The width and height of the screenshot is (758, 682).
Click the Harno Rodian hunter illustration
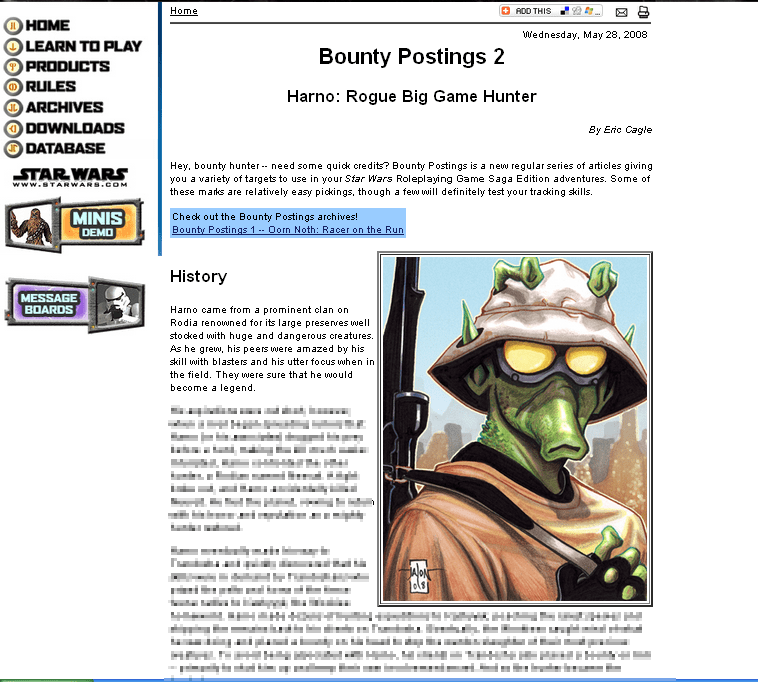click(515, 429)
